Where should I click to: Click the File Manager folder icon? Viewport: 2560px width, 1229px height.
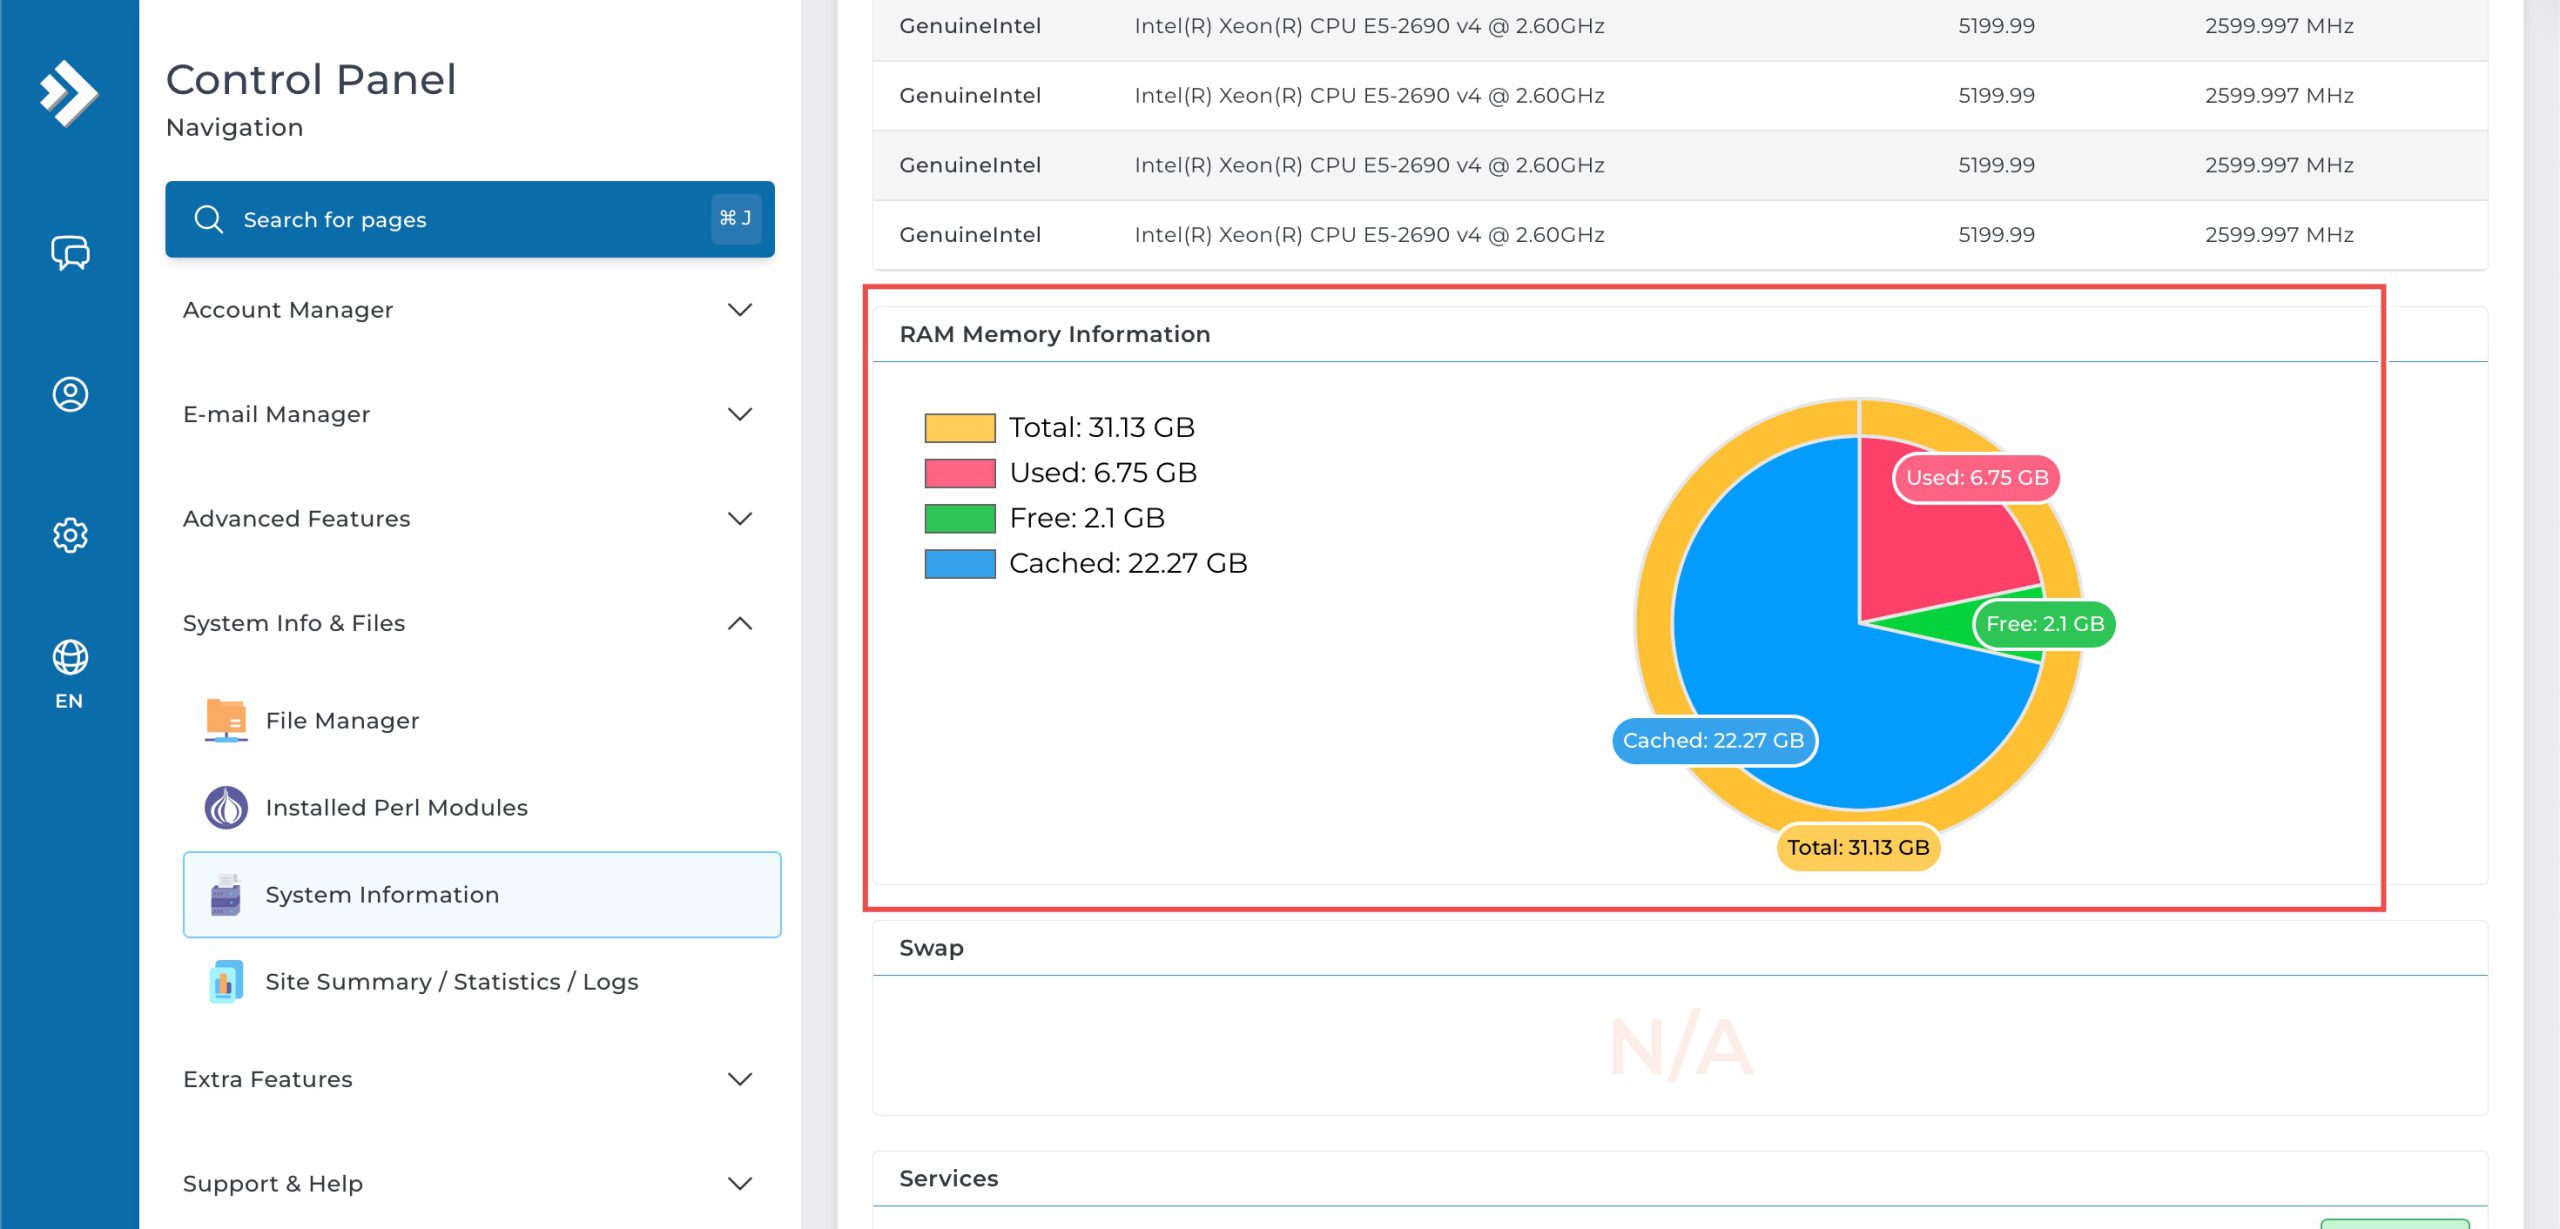[226, 720]
